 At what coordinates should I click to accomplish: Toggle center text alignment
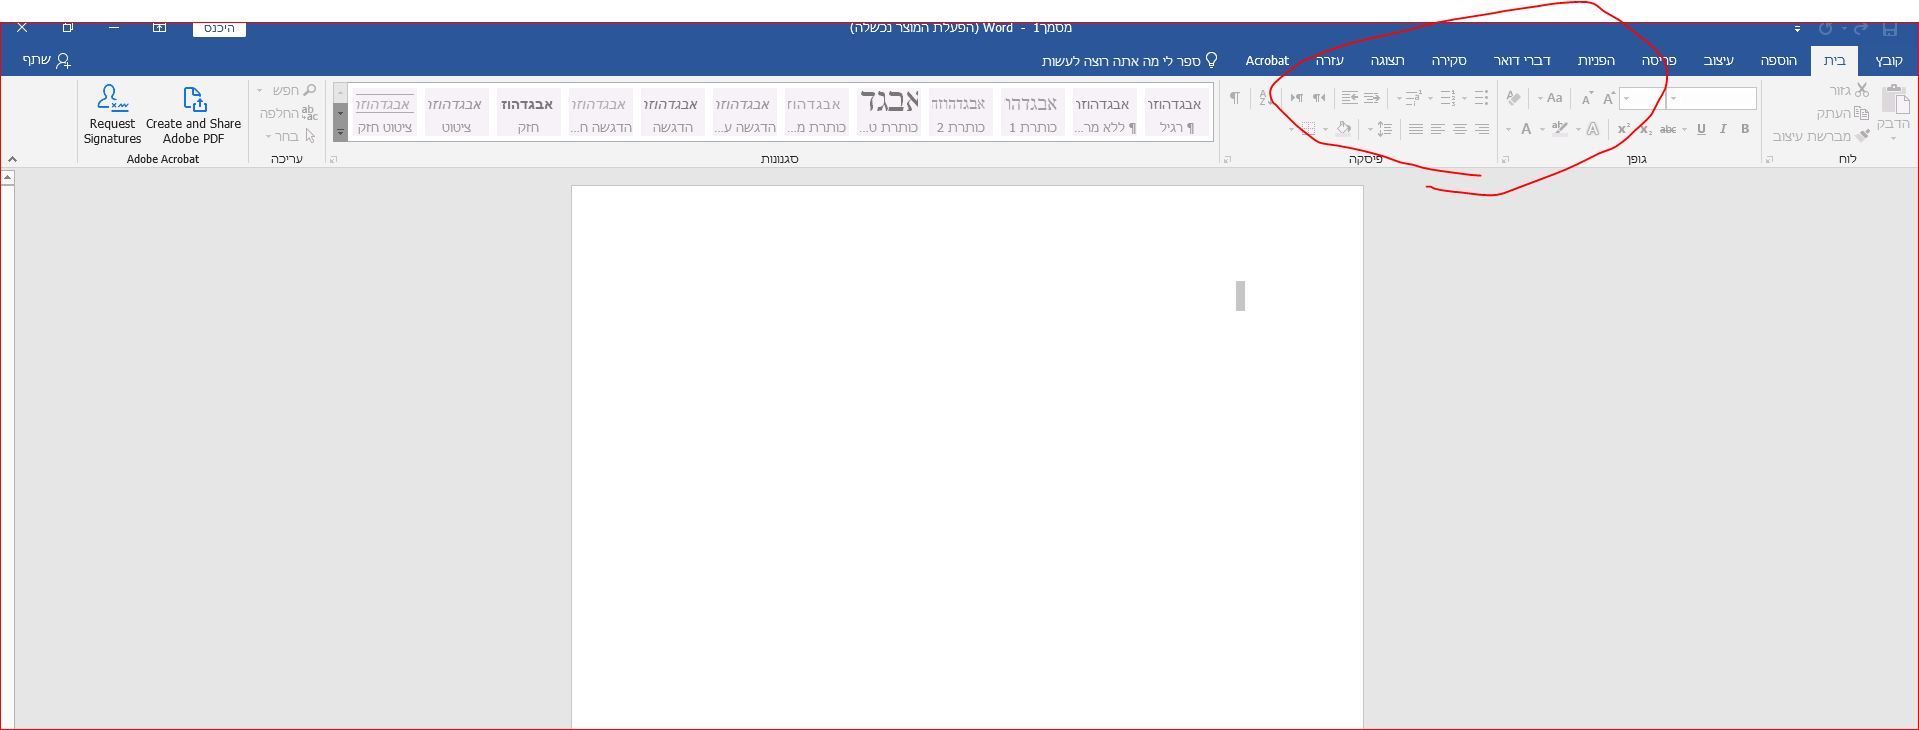point(1459,129)
